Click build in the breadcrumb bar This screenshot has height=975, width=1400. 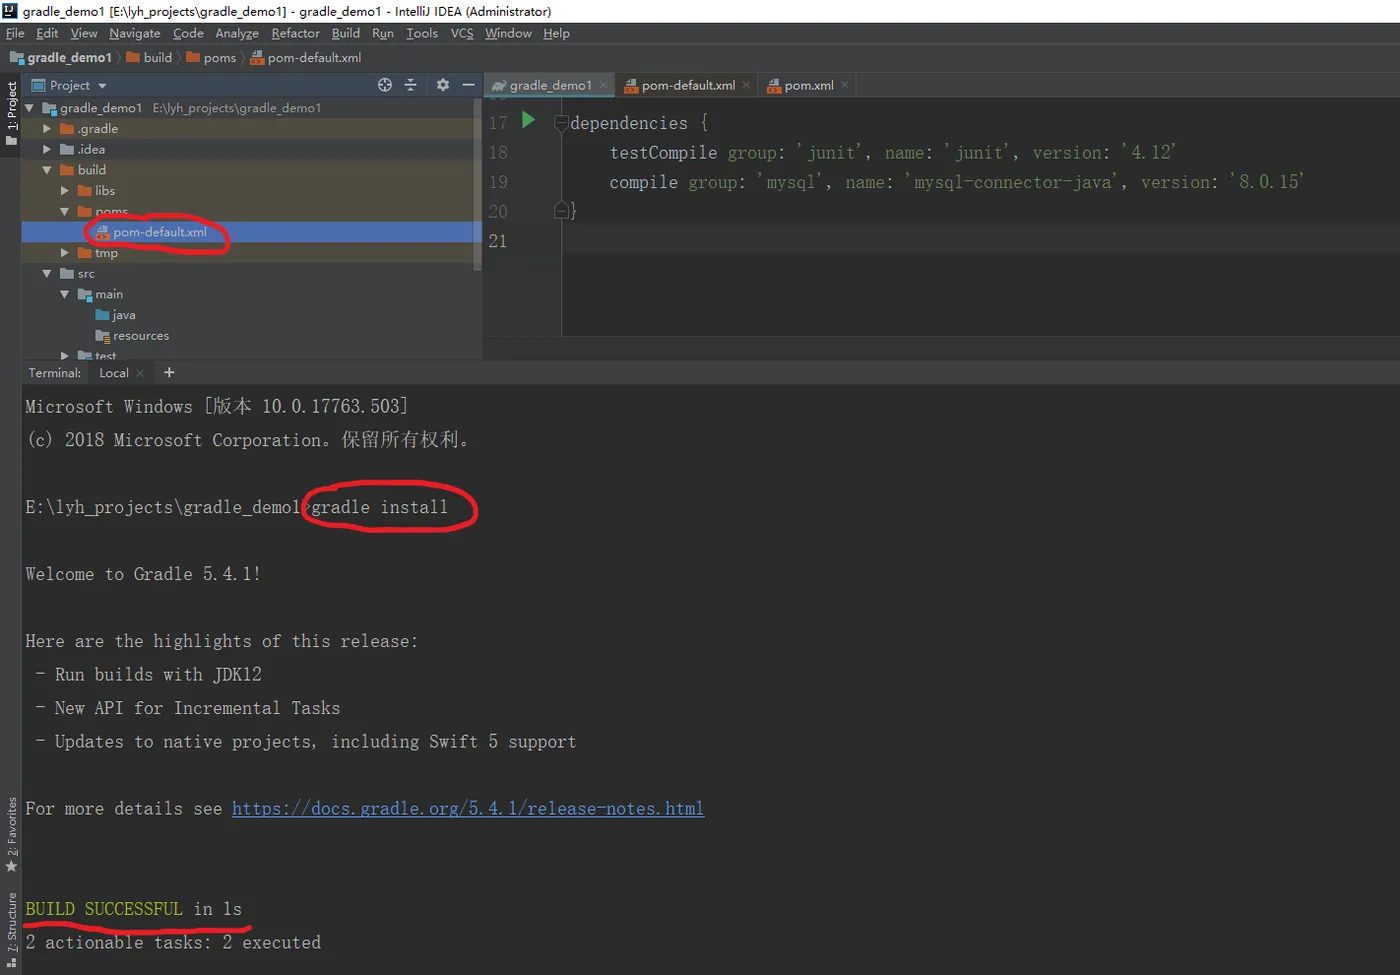point(149,58)
